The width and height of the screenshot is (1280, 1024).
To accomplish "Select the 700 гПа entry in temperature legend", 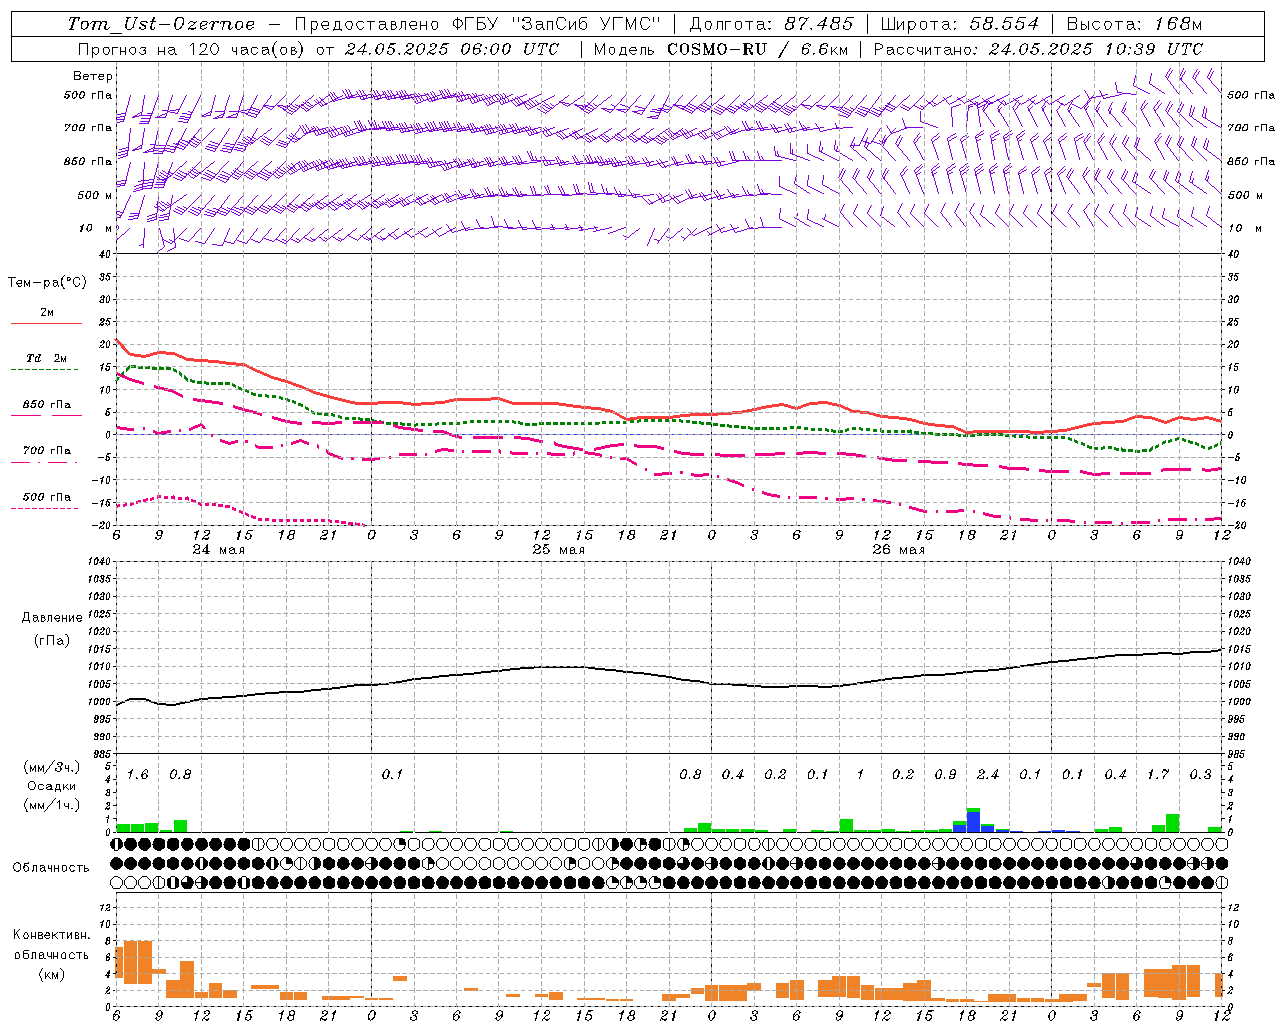I will [x=47, y=451].
